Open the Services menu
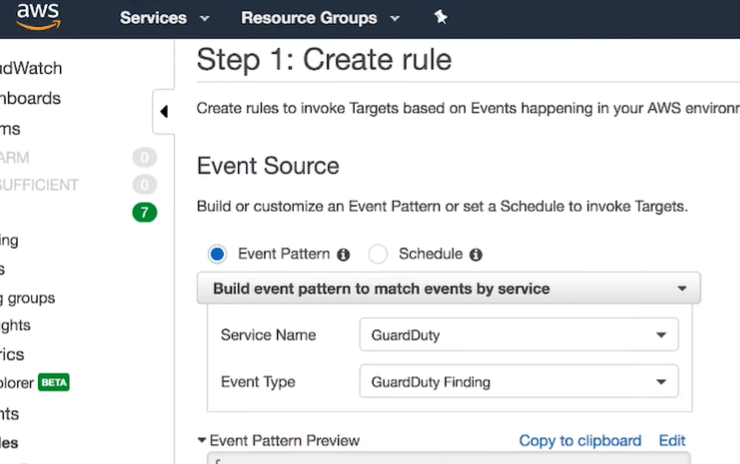Viewport: 740px width, 464px height. (x=164, y=18)
